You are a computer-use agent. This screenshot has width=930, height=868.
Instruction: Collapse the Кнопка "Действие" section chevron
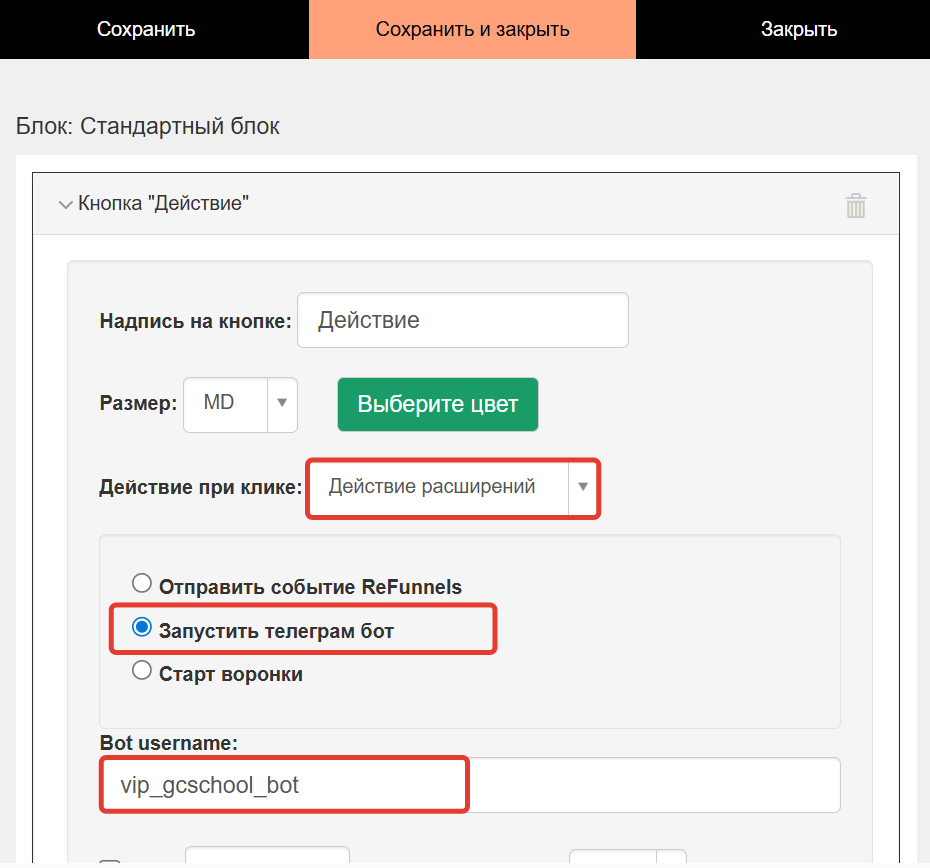66,204
